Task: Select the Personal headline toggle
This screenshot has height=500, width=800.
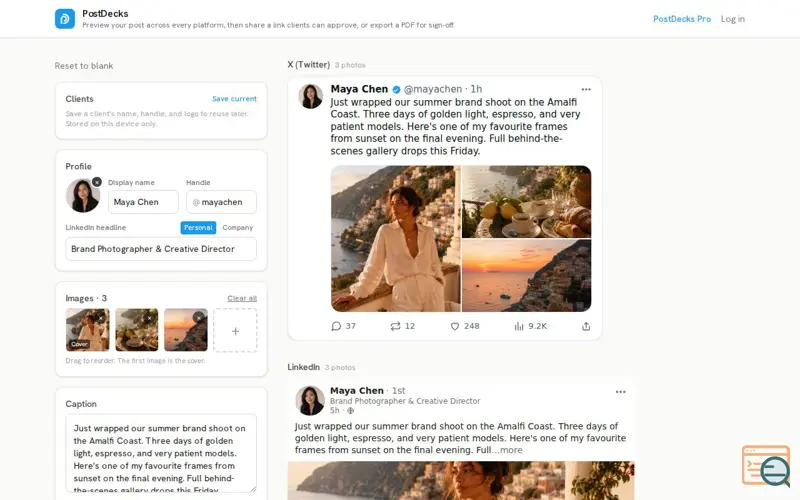Action: pyautogui.click(x=198, y=228)
